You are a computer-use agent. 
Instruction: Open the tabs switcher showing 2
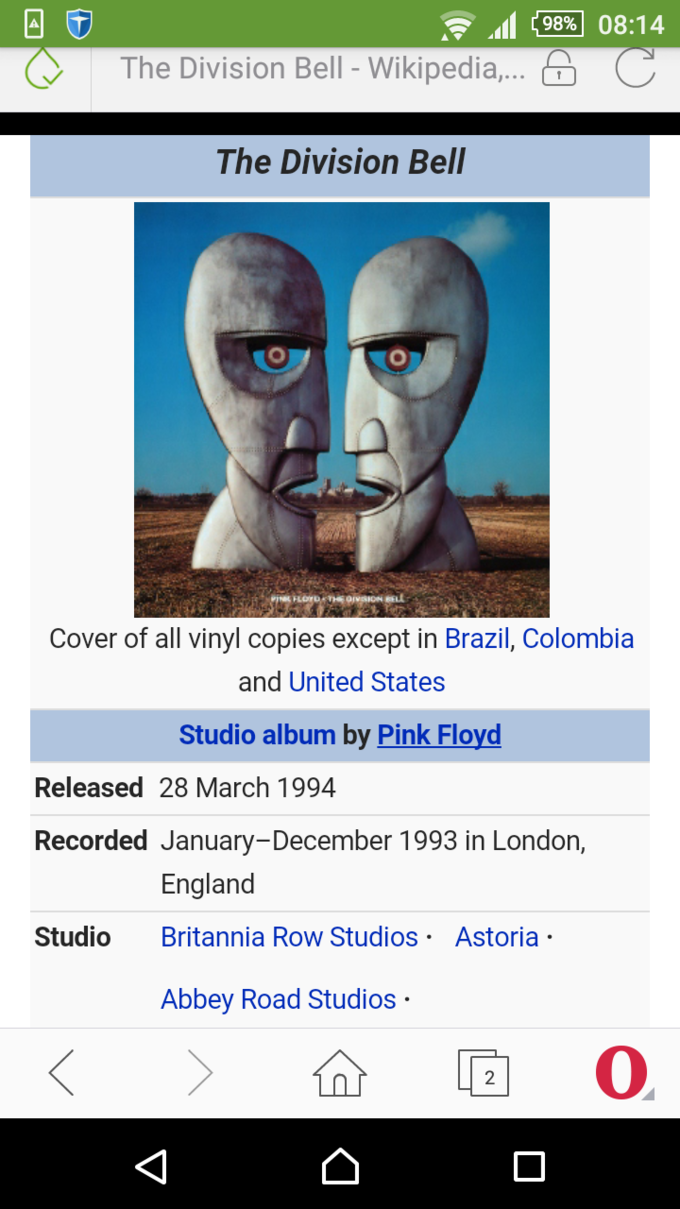tap(483, 1073)
